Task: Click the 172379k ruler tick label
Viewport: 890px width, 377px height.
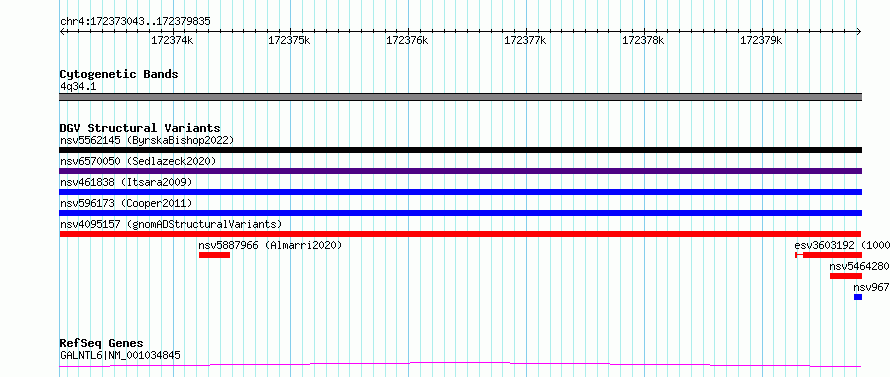Action: (x=762, y=40)
